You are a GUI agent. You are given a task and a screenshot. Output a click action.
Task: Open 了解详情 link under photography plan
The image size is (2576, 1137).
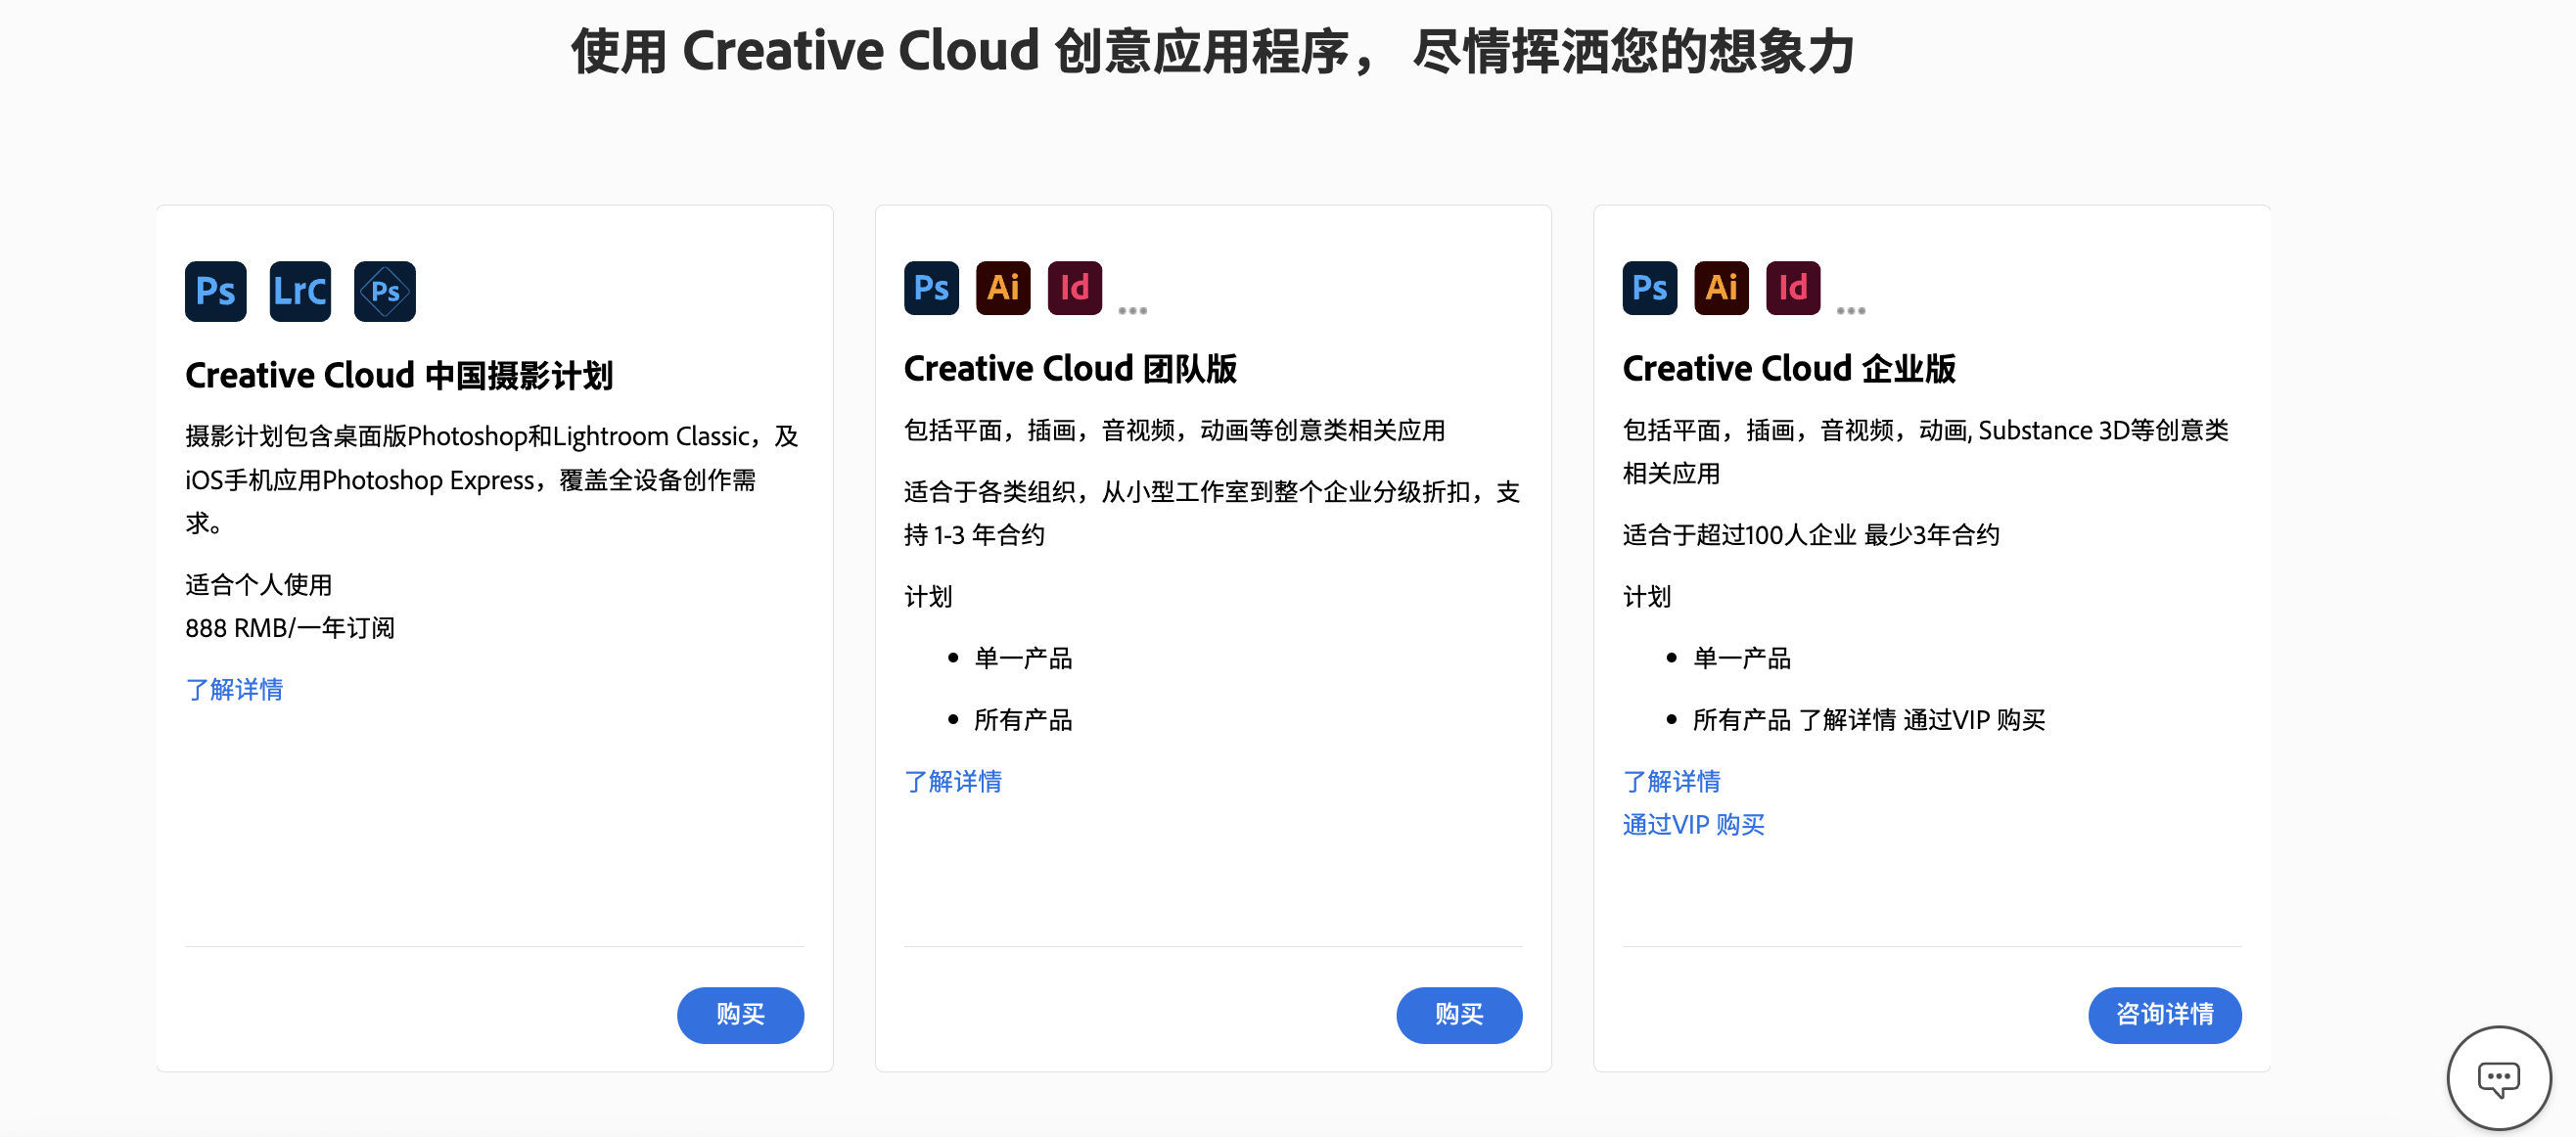pos(234,689)
